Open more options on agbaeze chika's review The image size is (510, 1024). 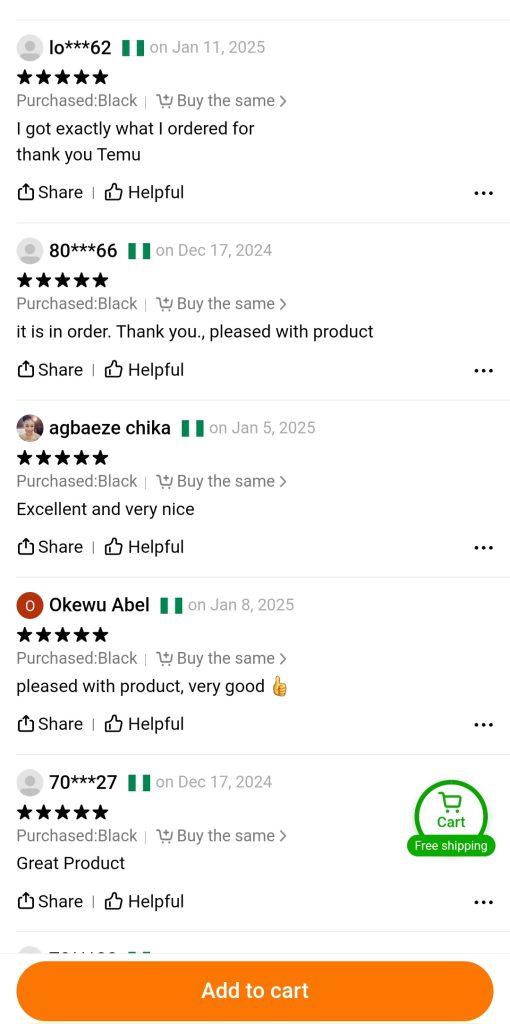pyautogui.click(x=483, y=547)
